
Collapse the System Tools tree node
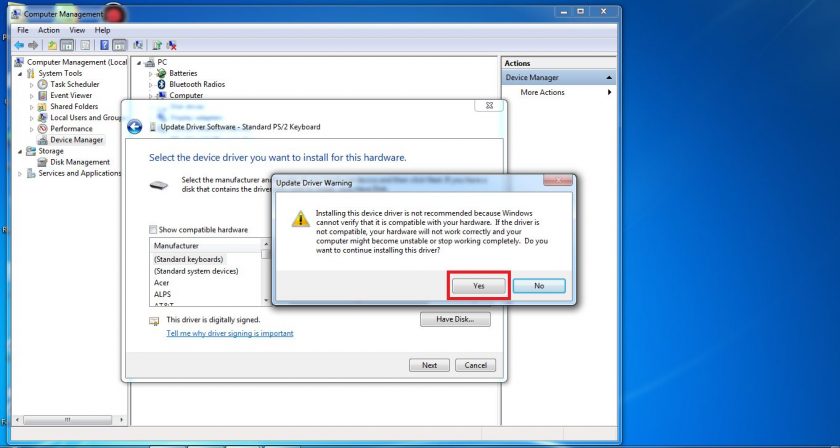coord(20,73)
